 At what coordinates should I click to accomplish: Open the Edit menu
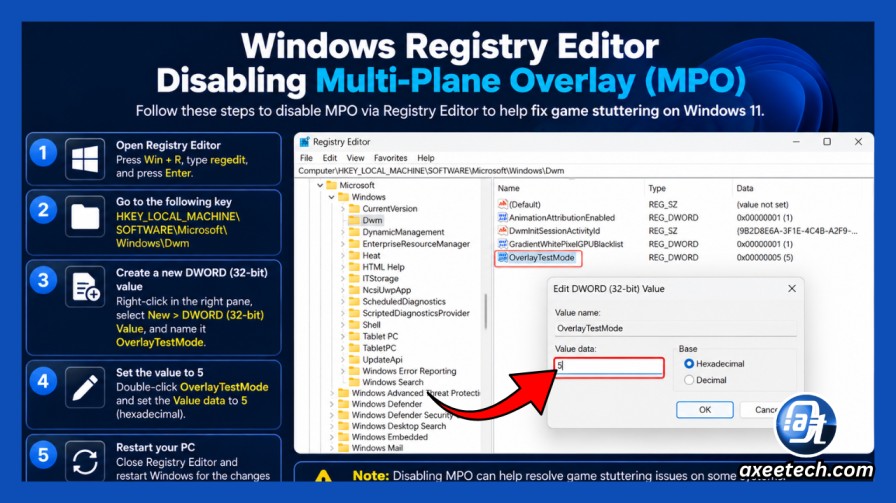click(330, 158)
